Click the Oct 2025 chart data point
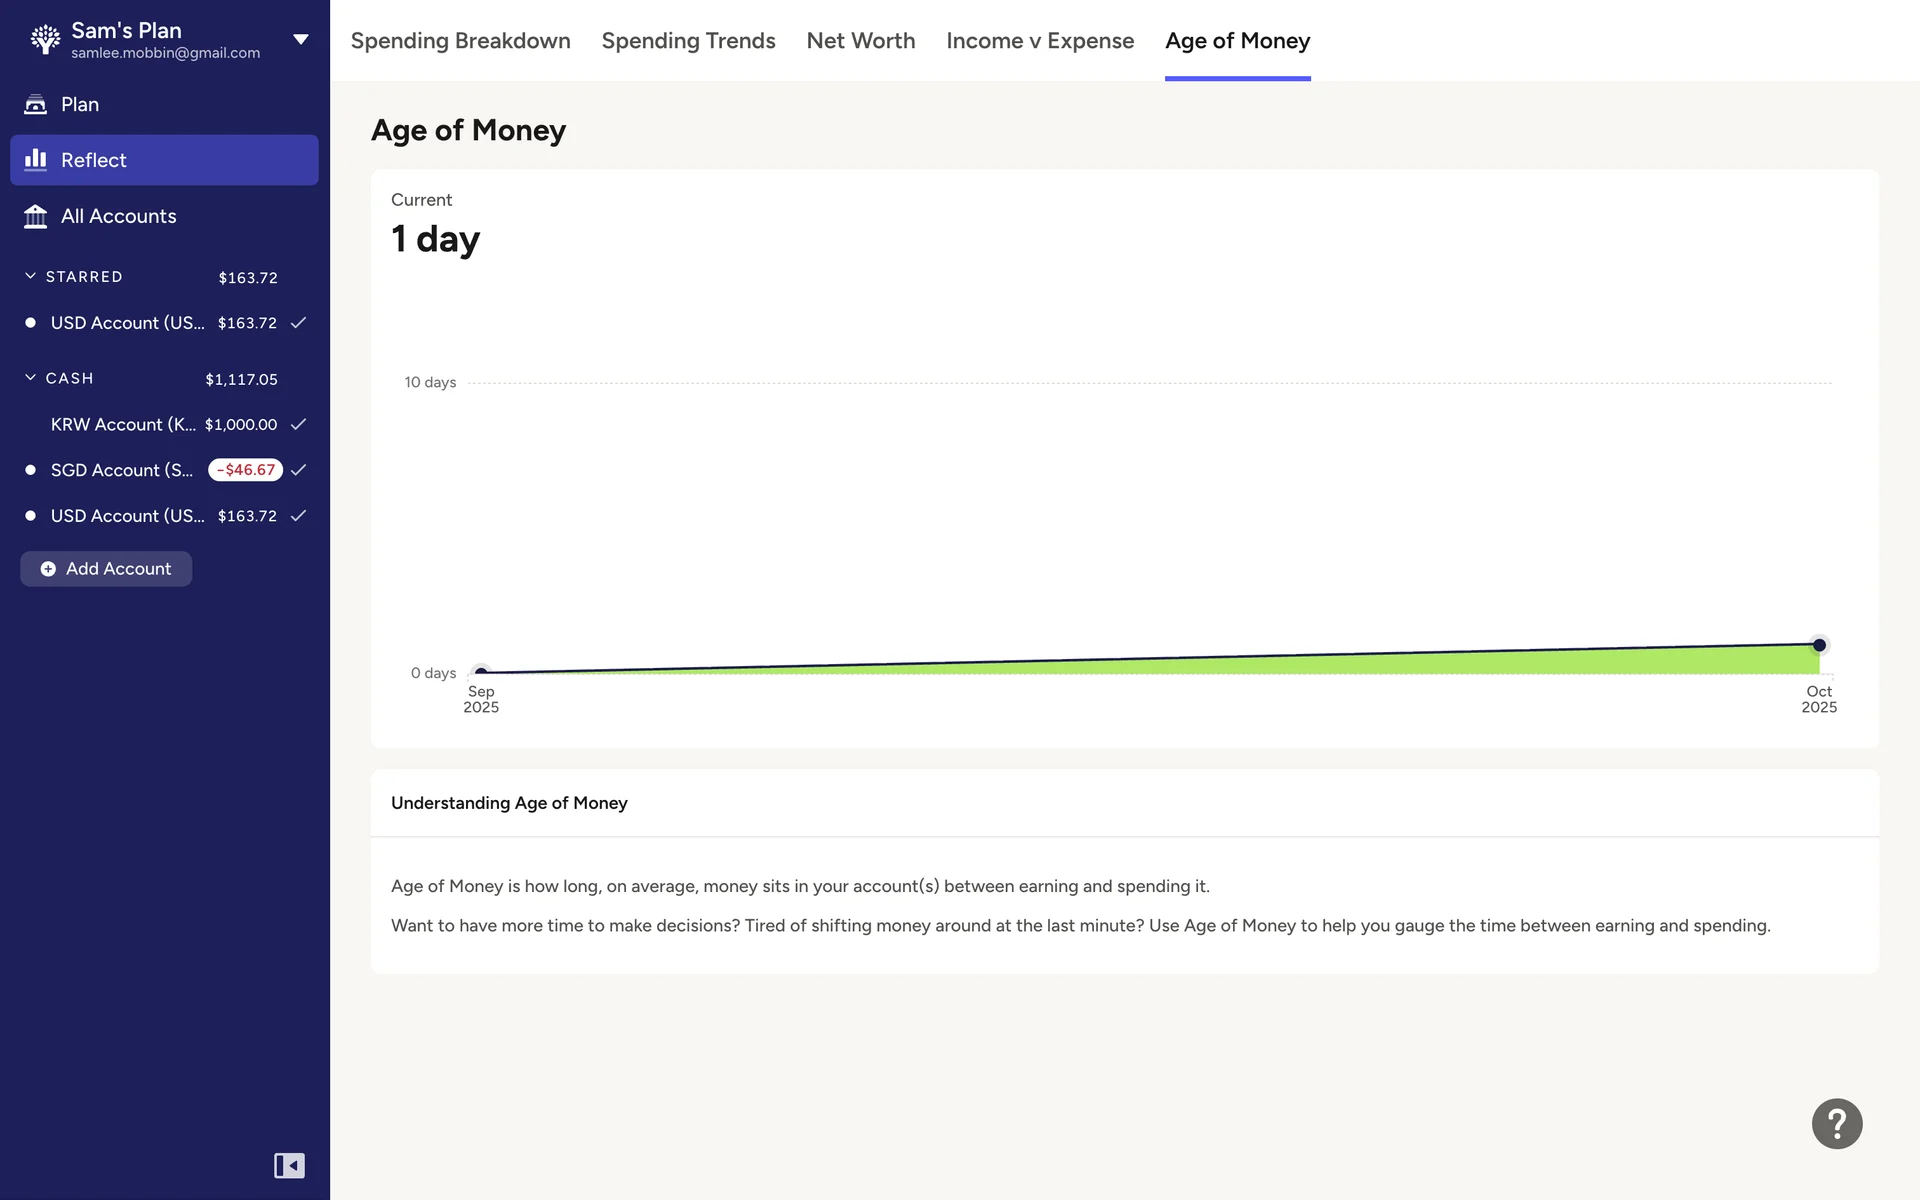Viewport: 1920px width, 1200px height. (1819, 645)
